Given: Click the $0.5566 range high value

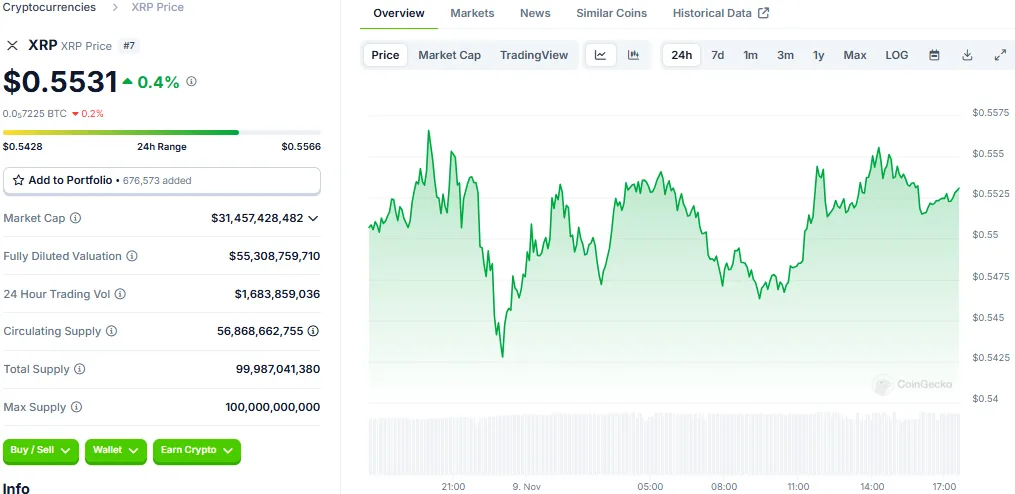Looking at the screenshot, I should pos(301,147).
